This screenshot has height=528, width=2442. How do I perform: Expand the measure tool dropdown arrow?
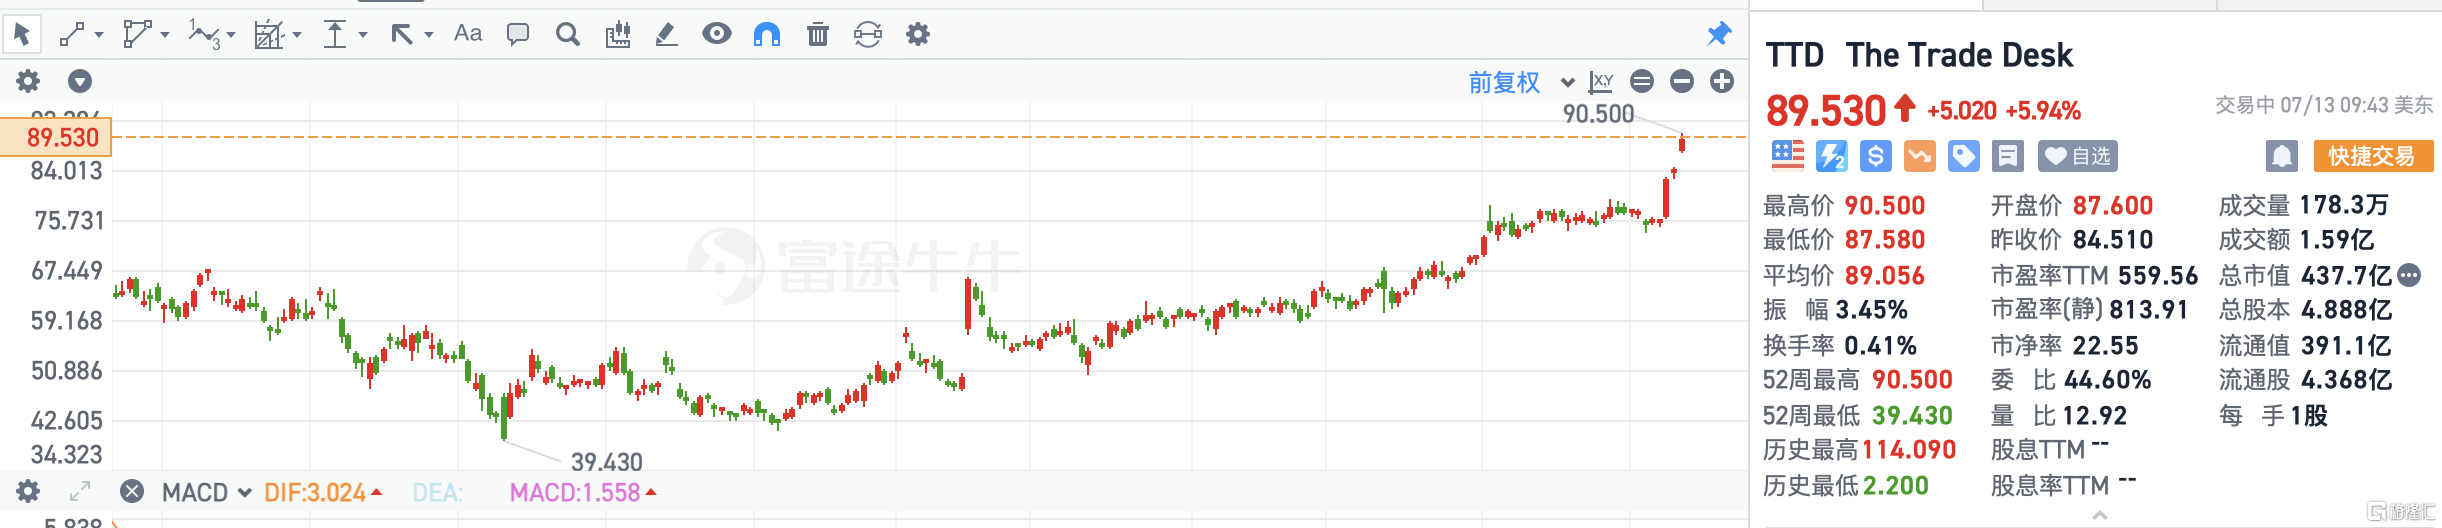[x=363, y=35]
